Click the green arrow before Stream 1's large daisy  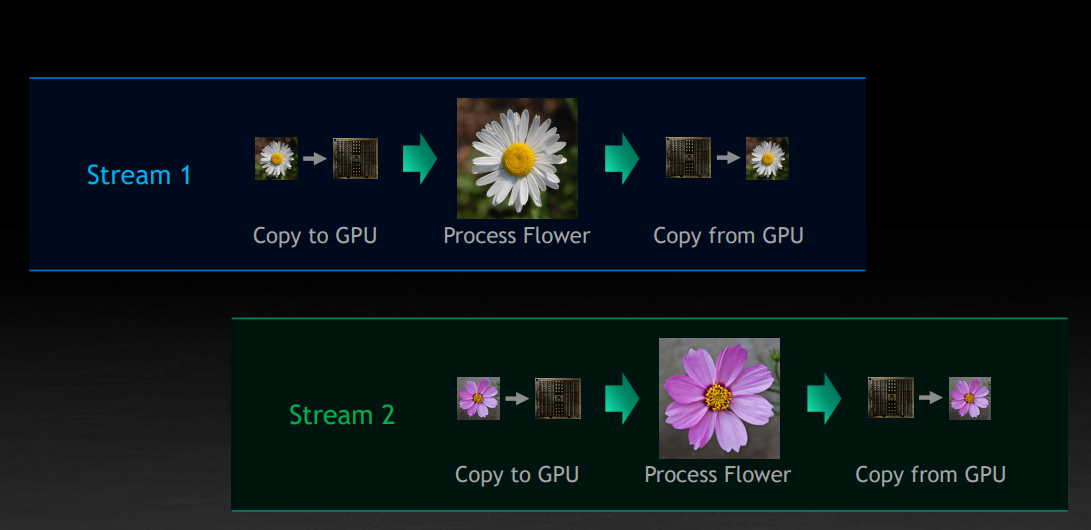point(420,159)
